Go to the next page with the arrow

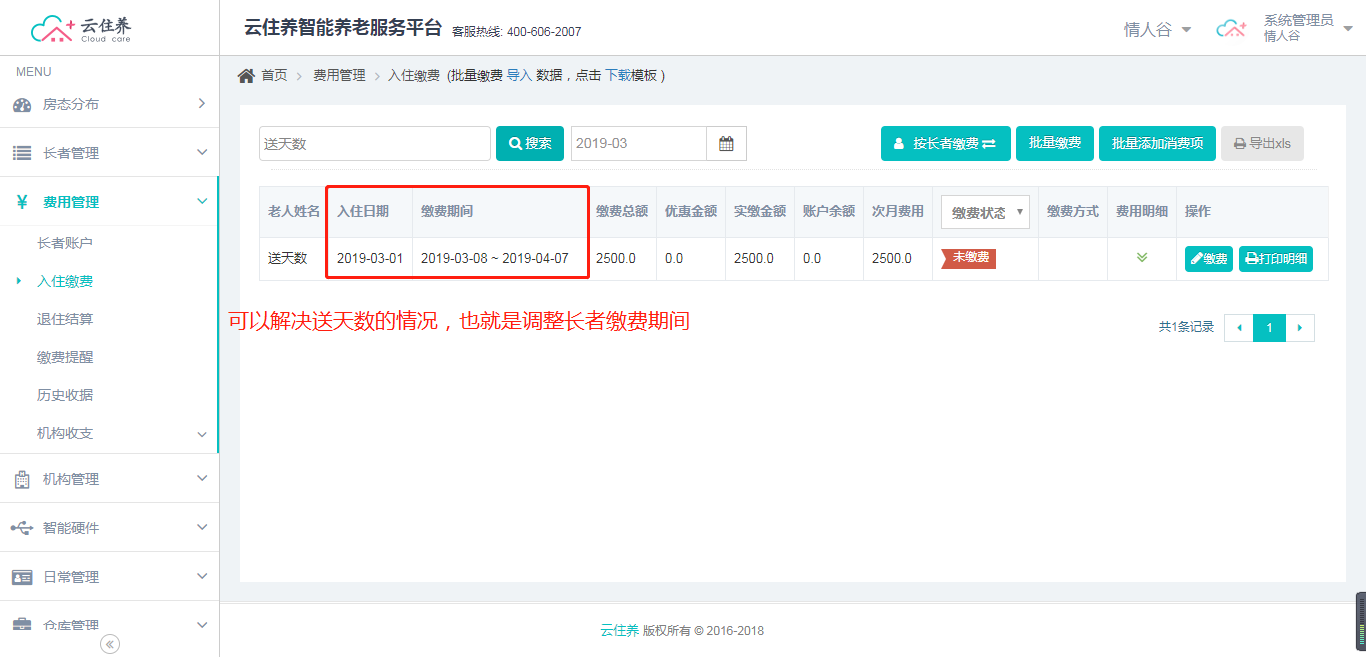1300,328
